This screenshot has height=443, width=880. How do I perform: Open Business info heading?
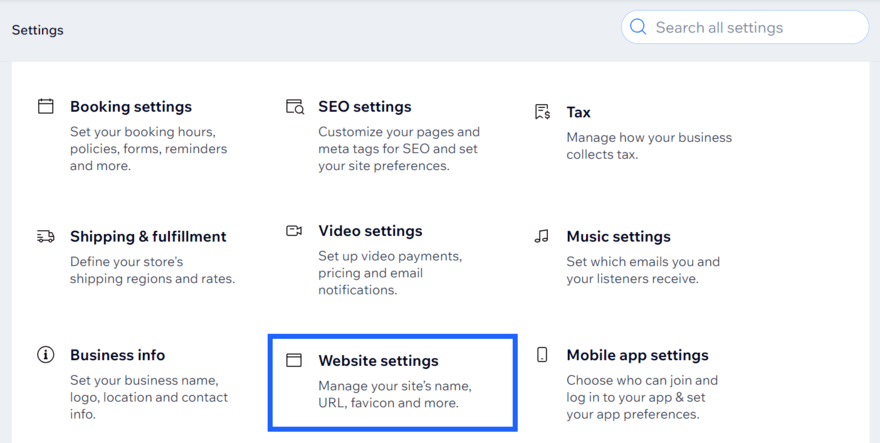pos(117,355)
